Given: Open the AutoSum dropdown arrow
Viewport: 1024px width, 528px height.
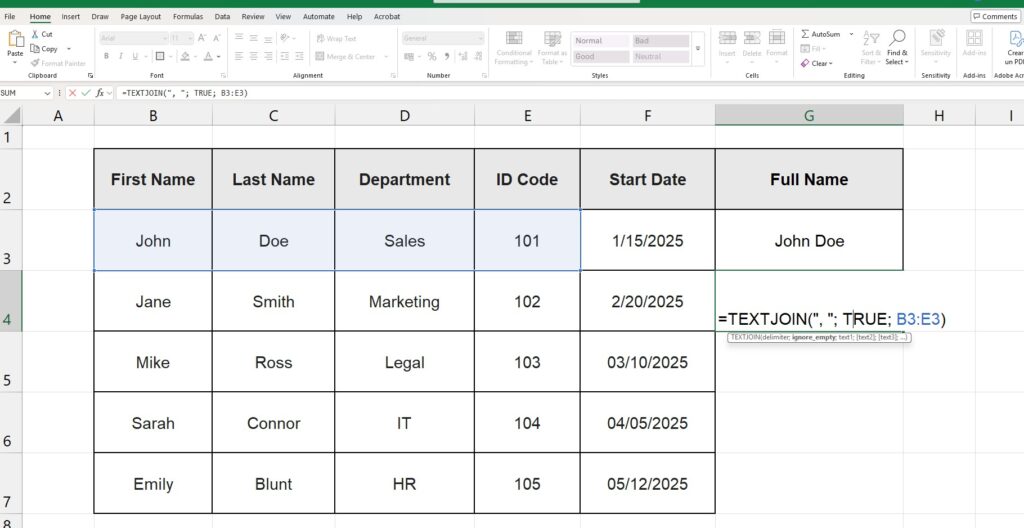Looking at the screenshot, I should pos(851,34).
